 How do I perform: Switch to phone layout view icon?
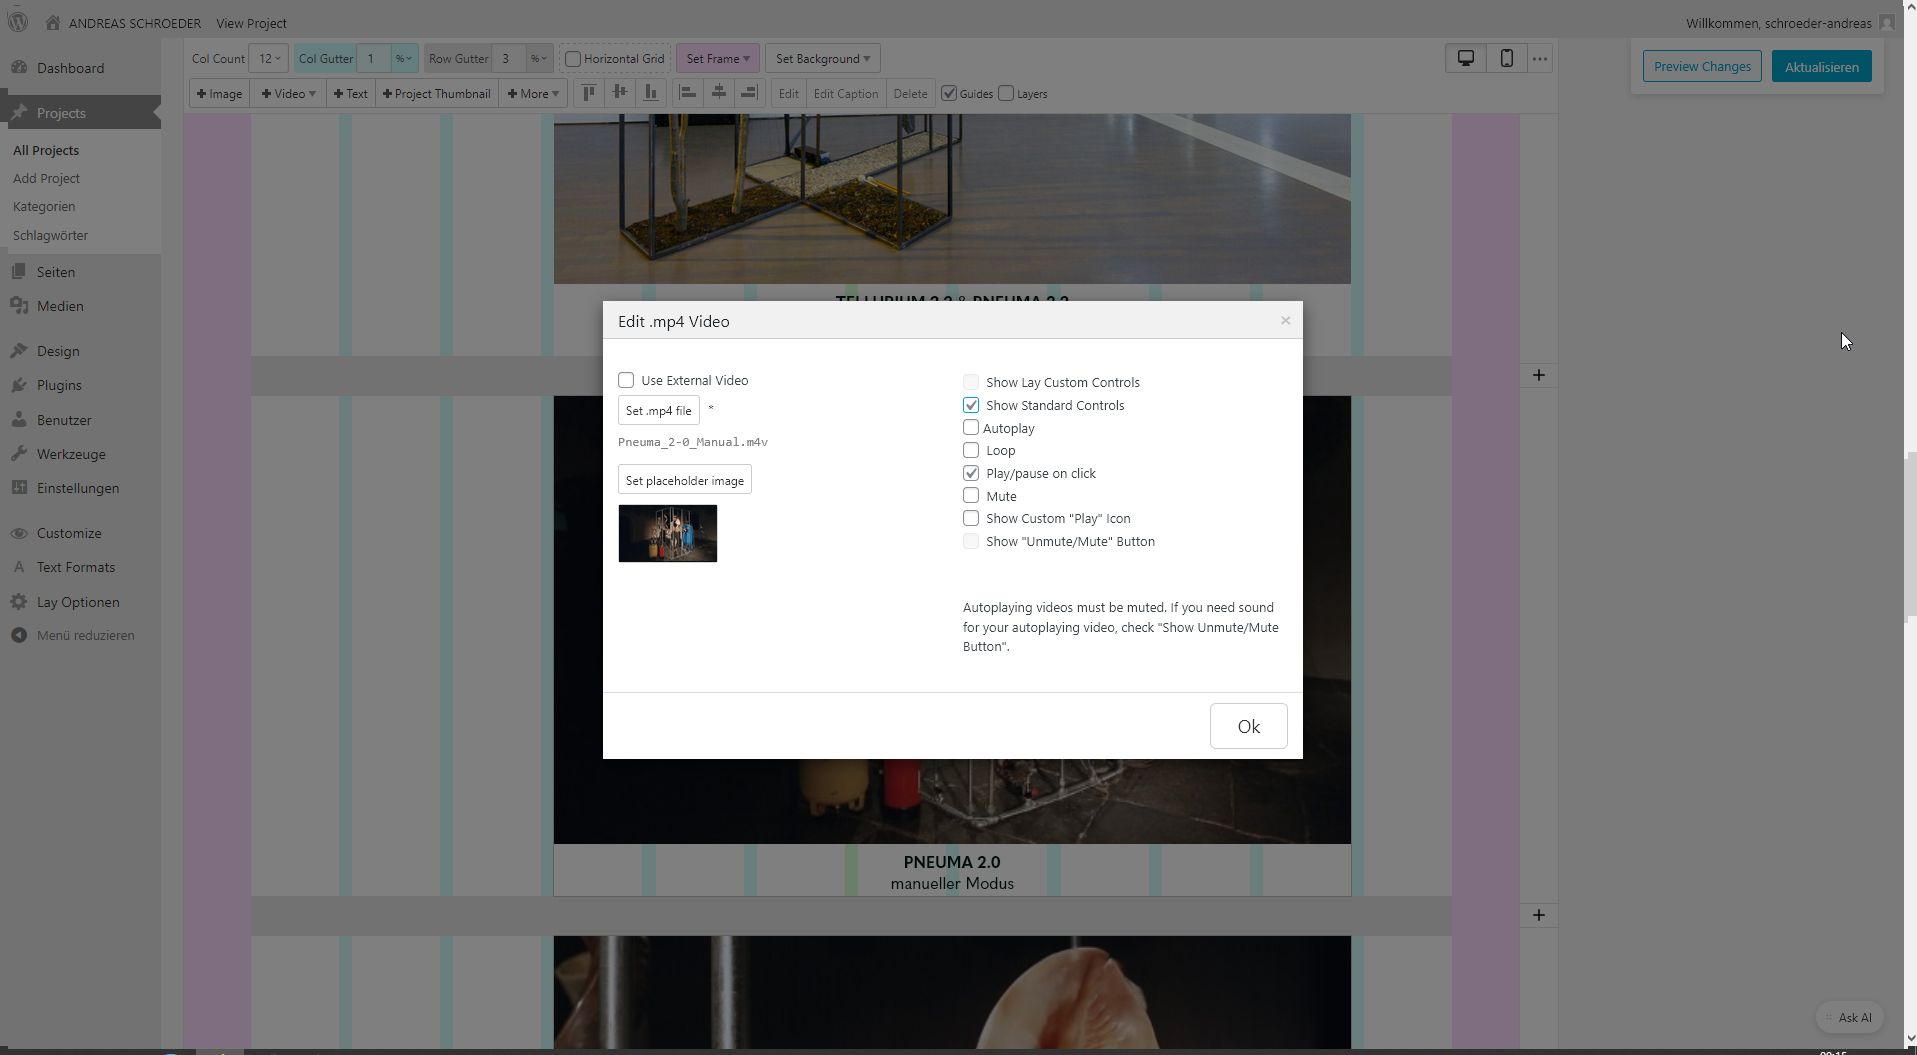click(x=1506, y=59)
